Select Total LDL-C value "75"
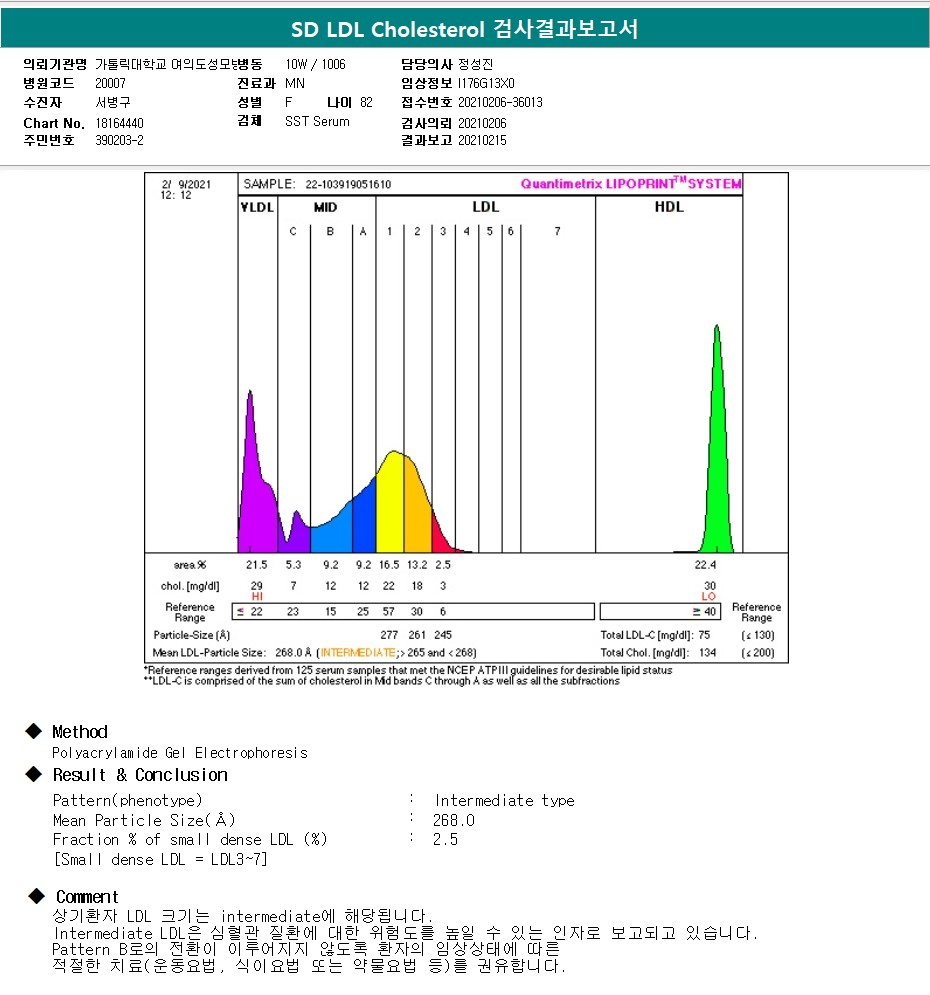The image size is (930, 995). click(x=704, y=635)
